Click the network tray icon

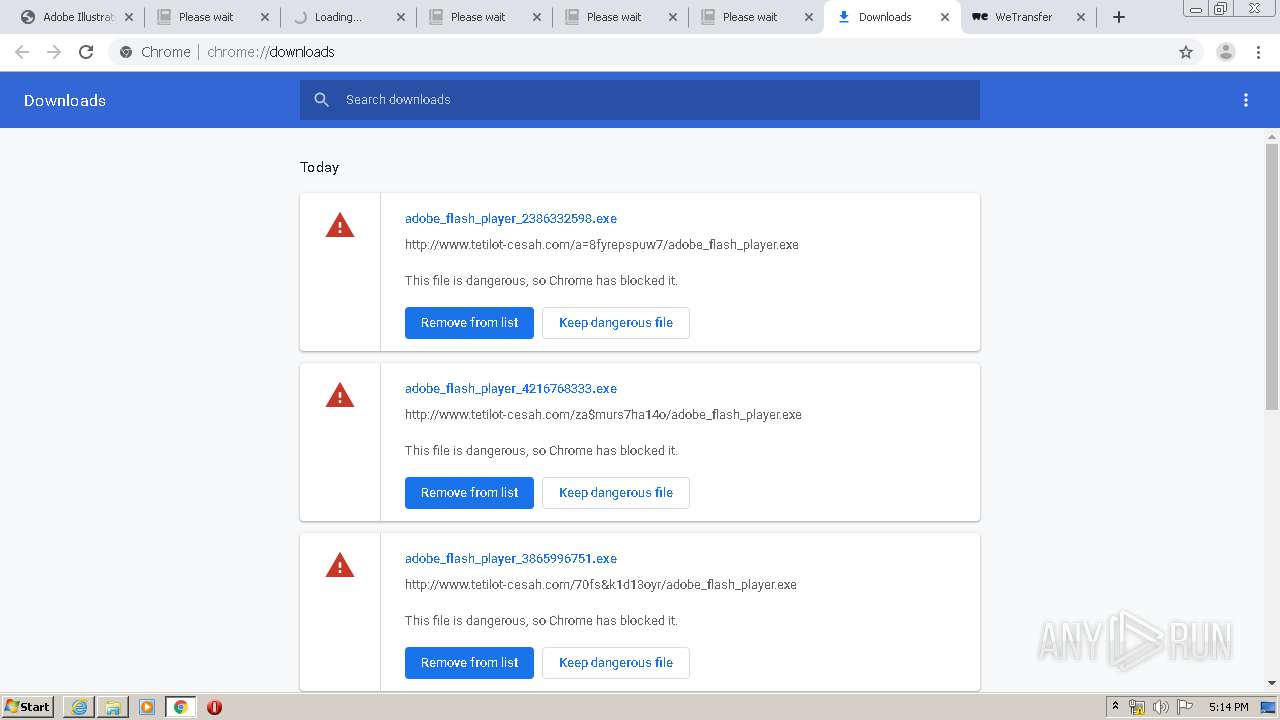pyautogui.click(x=1137, y=707)
